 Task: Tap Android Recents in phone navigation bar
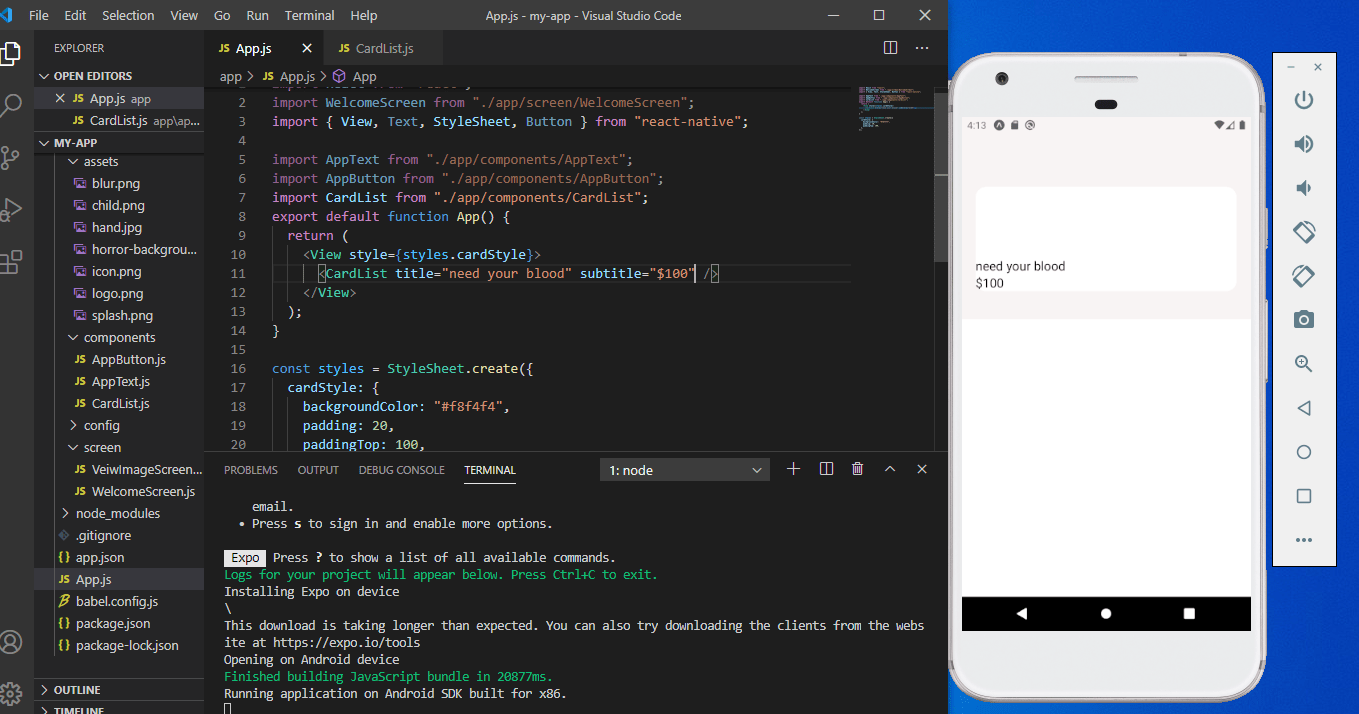pos(1189,614)
